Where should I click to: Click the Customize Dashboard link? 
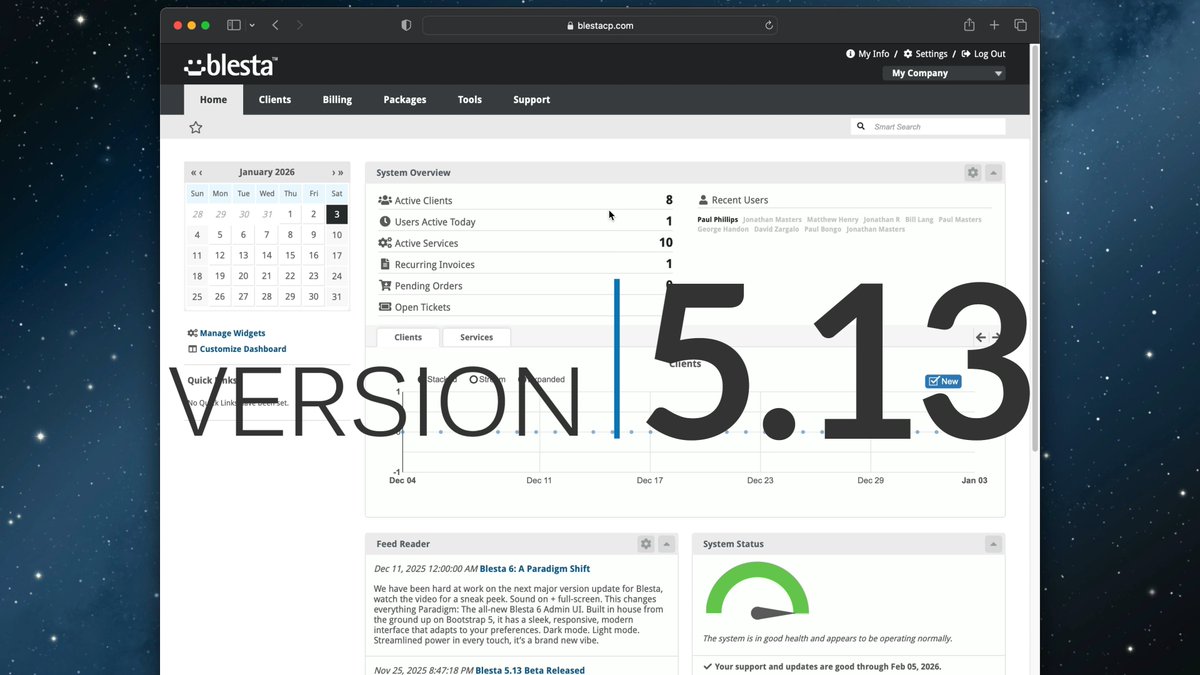(x=243, y=349)
